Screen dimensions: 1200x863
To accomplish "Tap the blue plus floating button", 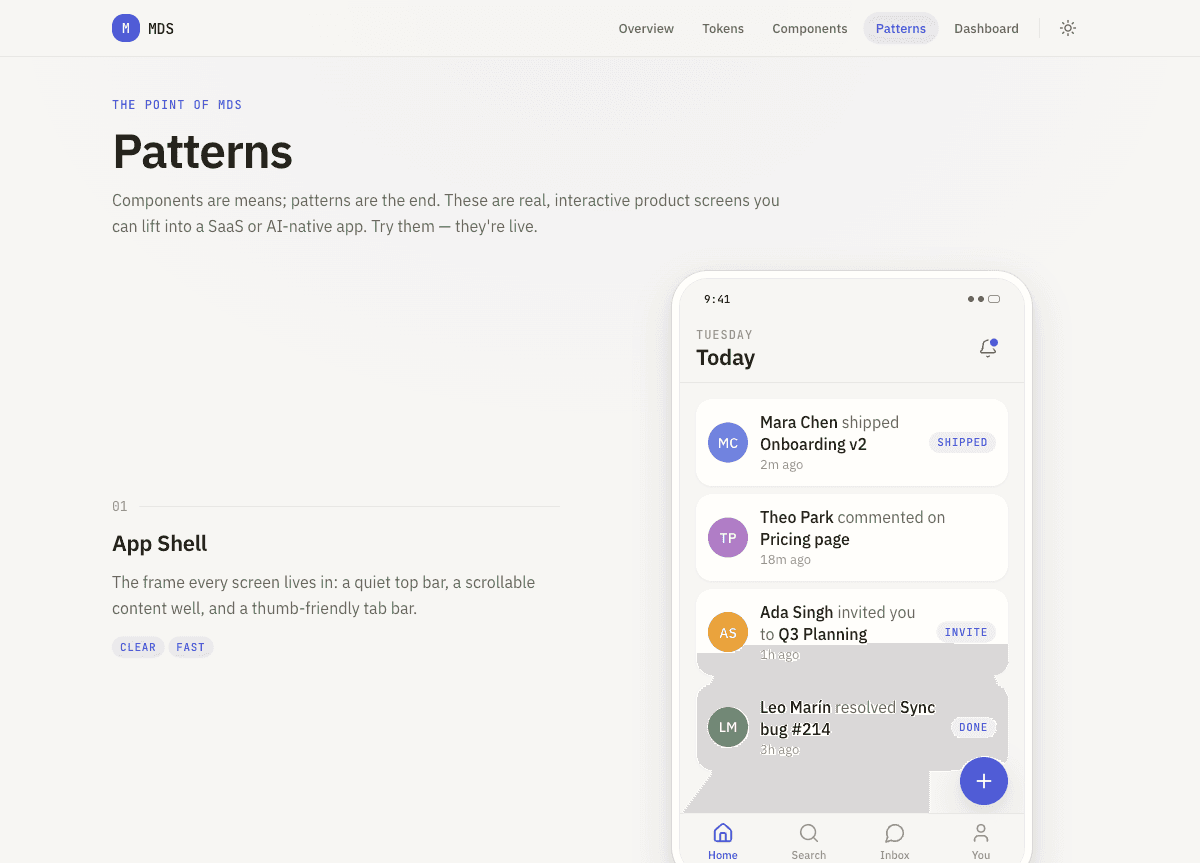I will (984, 781).
